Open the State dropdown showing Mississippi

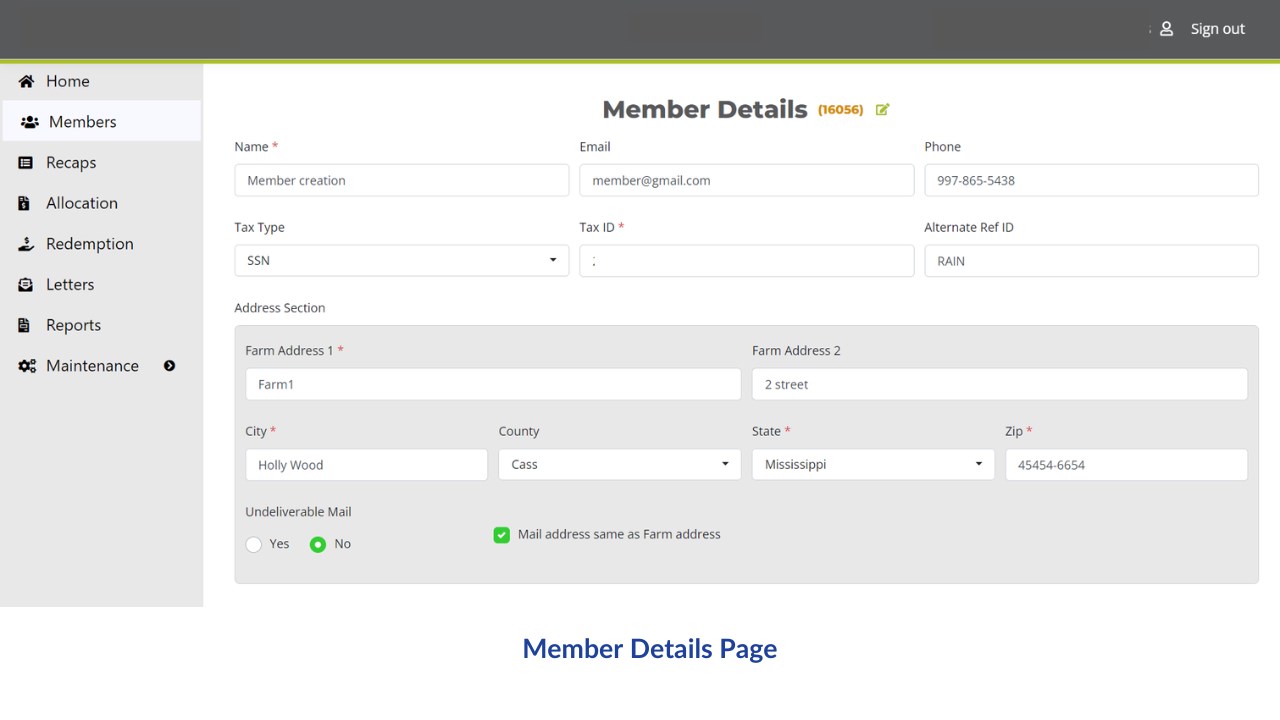(872, 465)
